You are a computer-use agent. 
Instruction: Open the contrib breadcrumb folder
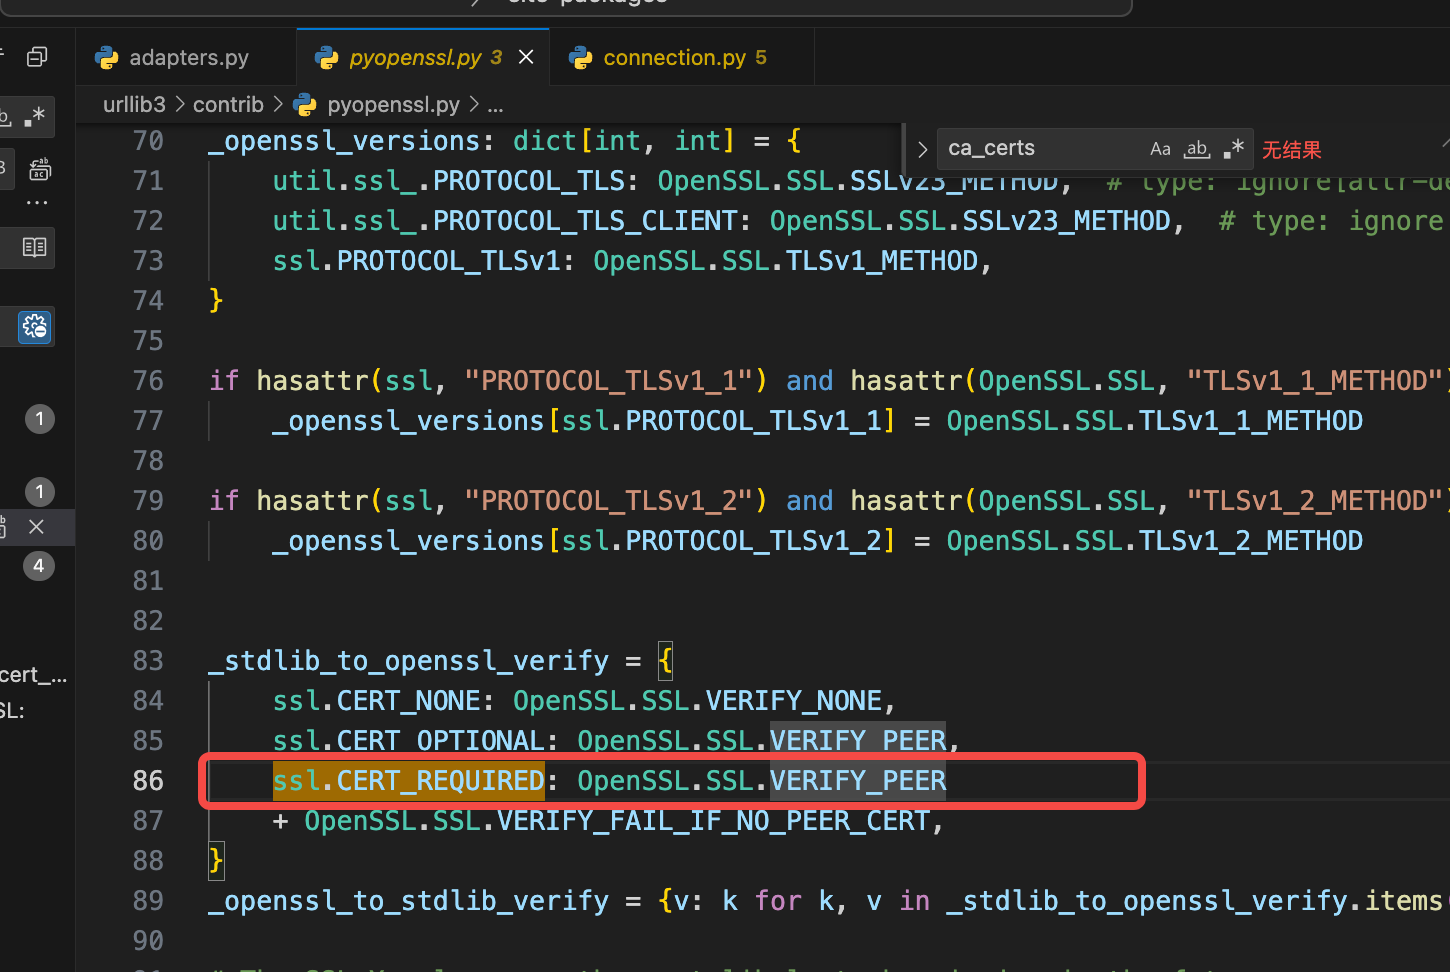[x=228, y=104]
